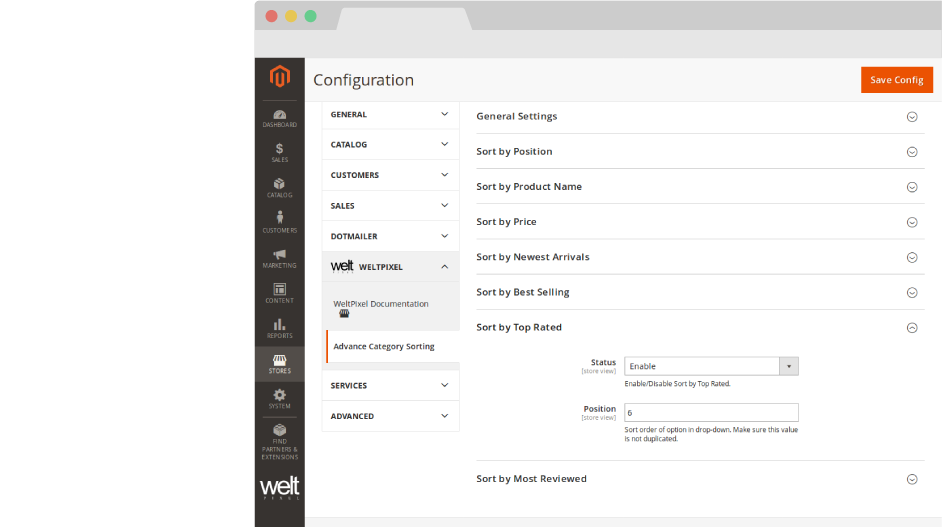Open the Dashboard sidebar icon

(x=279, y=118)
